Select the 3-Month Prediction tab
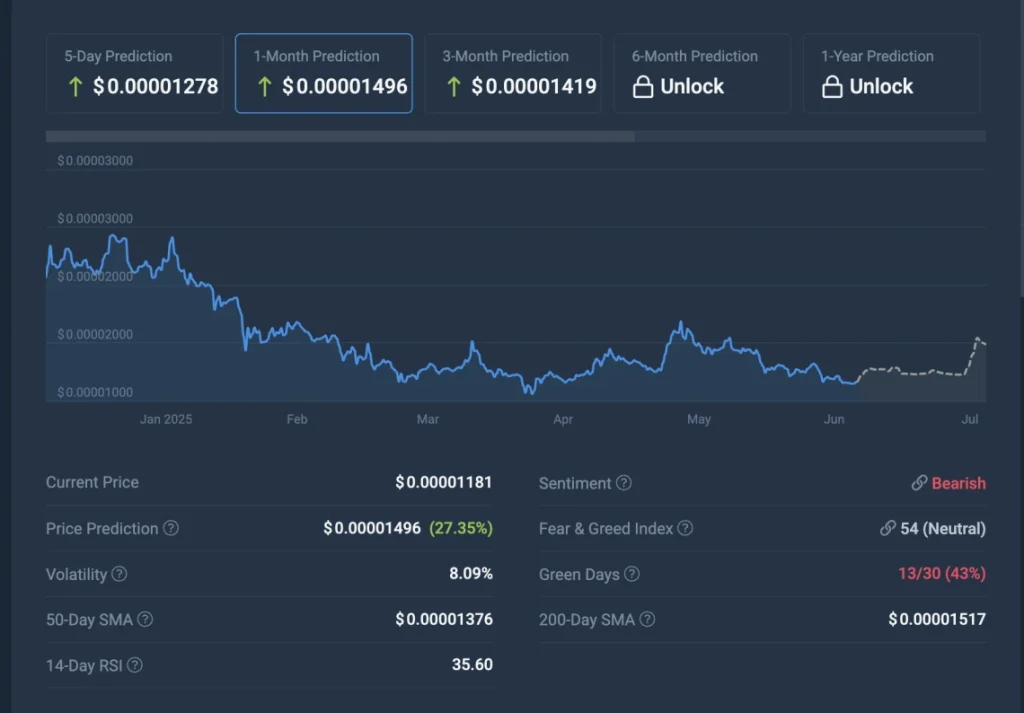Viewport: 1024px width, 713px height. [x=512, y=73]
